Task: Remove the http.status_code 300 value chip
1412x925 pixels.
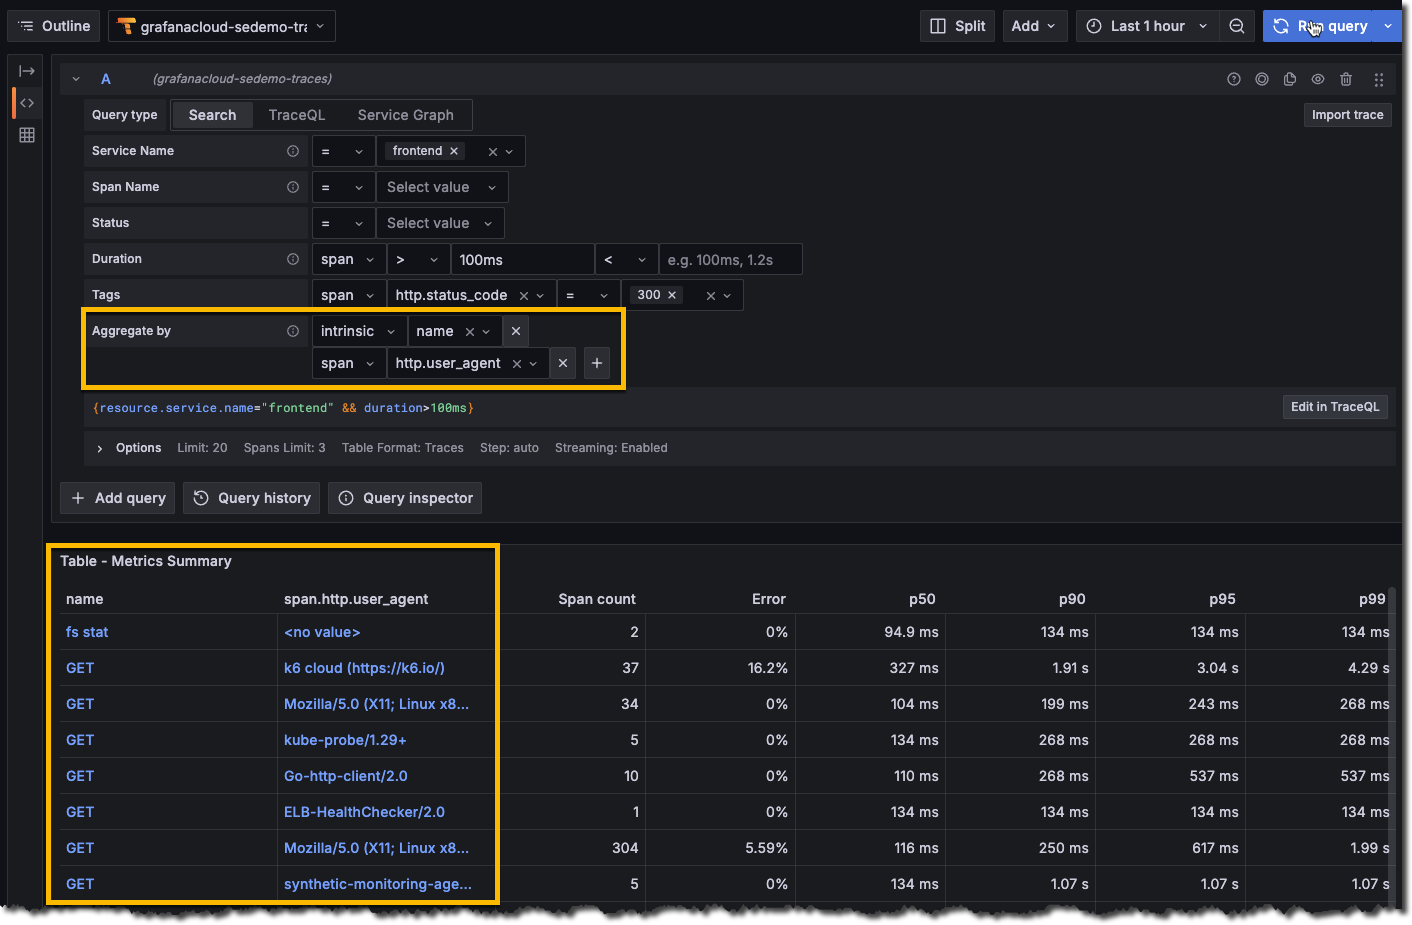Action: [671, 294]
